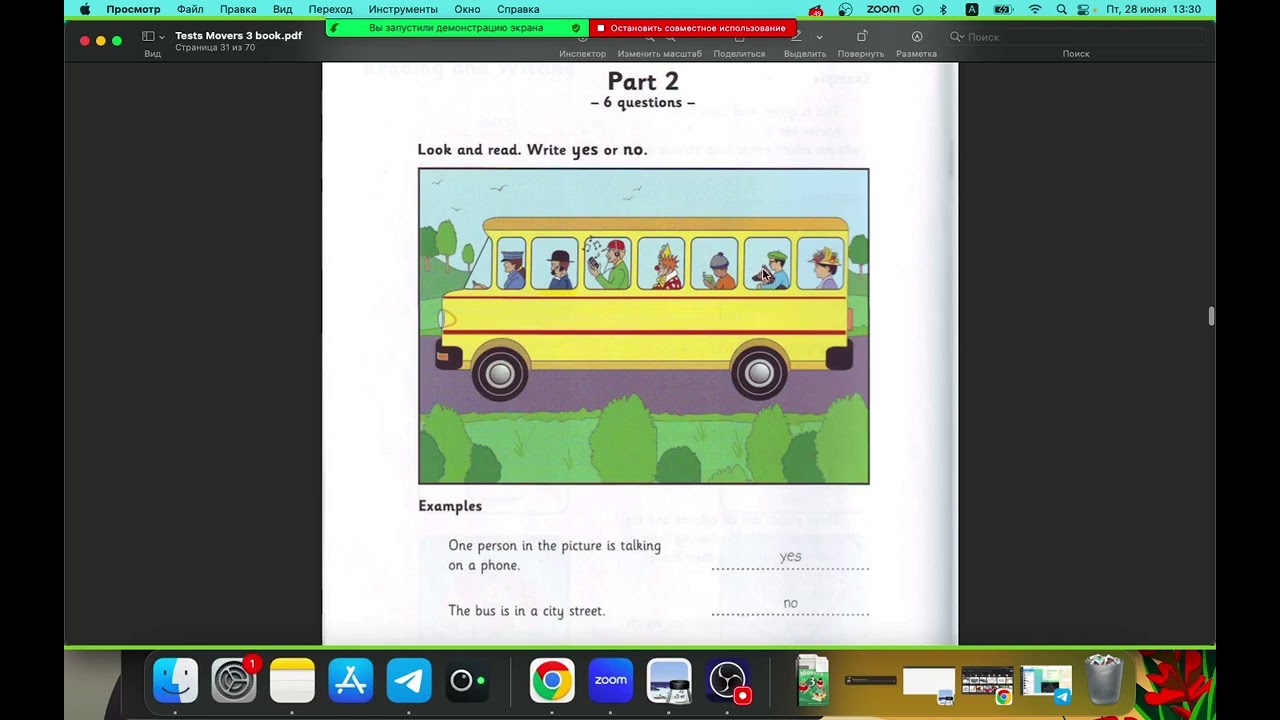
Task: Open OBS from the Dock
Action: tap(727, 681)
